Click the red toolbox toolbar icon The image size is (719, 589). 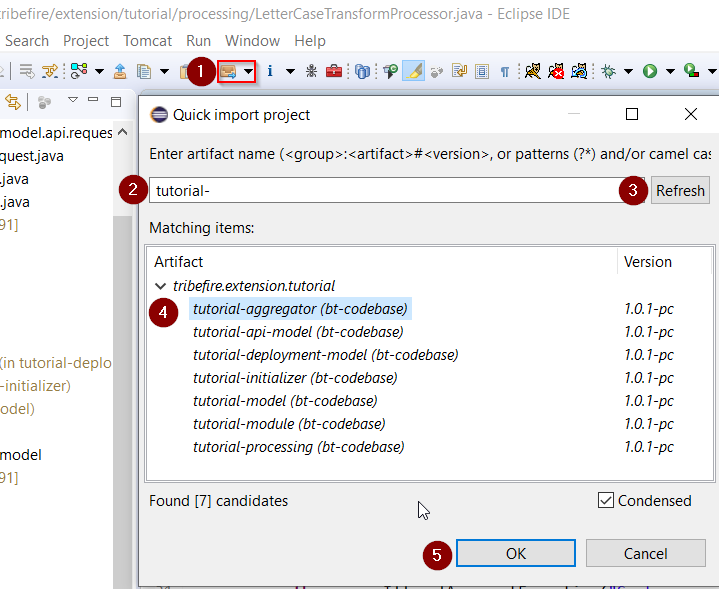[x=334, y=71]
